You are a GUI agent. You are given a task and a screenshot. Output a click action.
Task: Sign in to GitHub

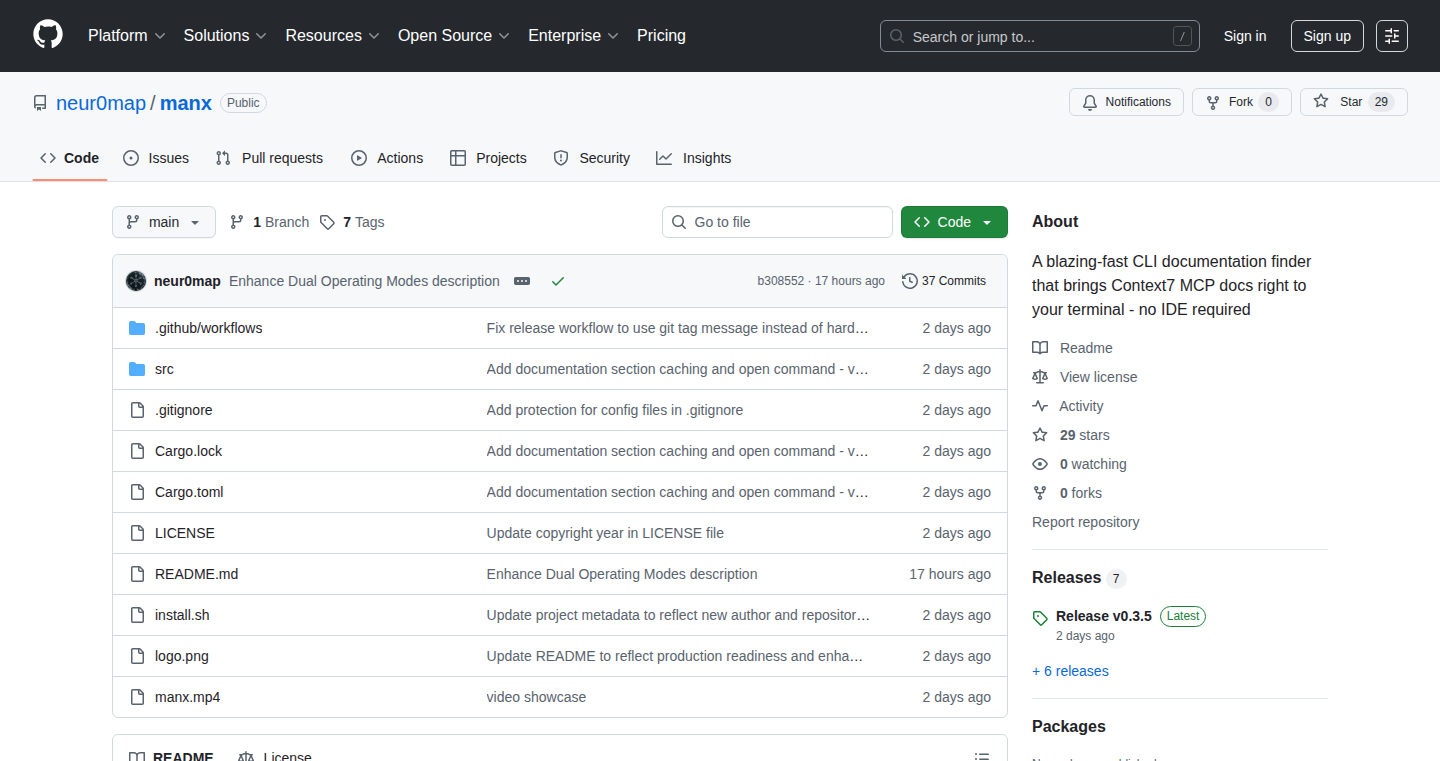coord(1245,36)
